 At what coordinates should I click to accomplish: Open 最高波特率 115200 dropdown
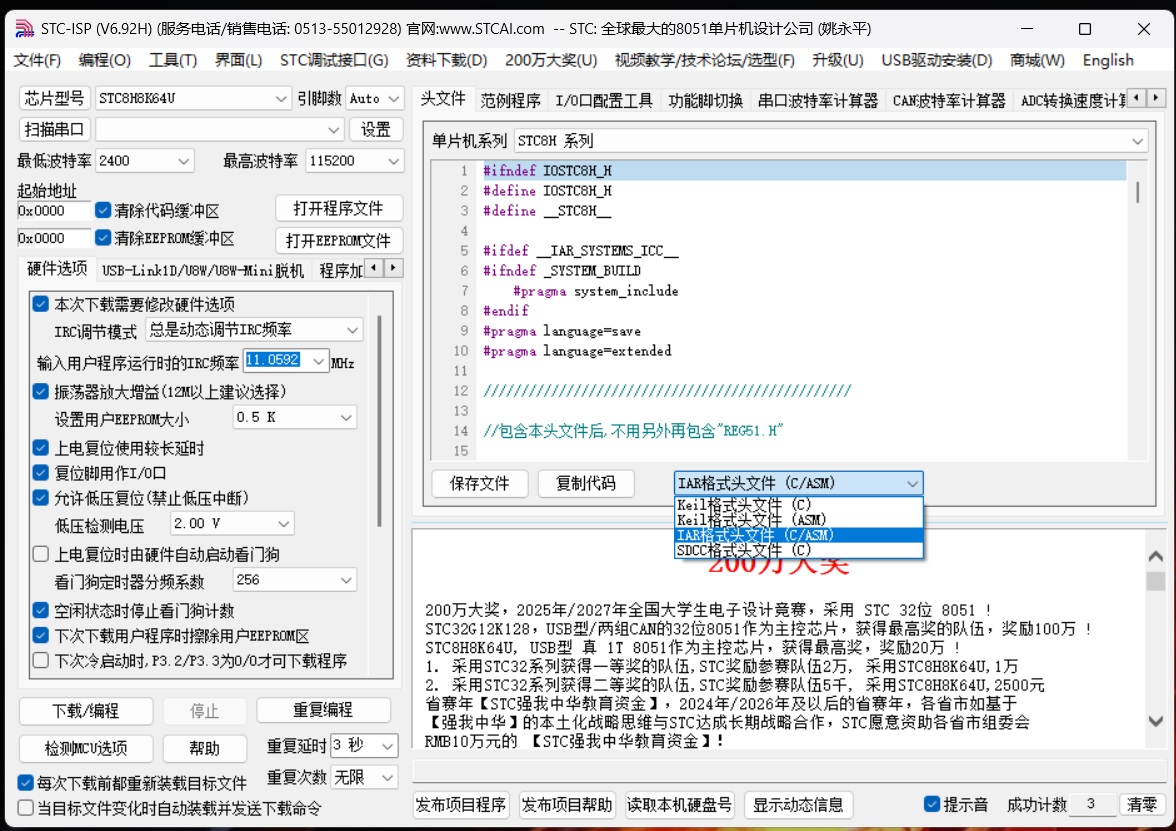(x=354, y=160)
